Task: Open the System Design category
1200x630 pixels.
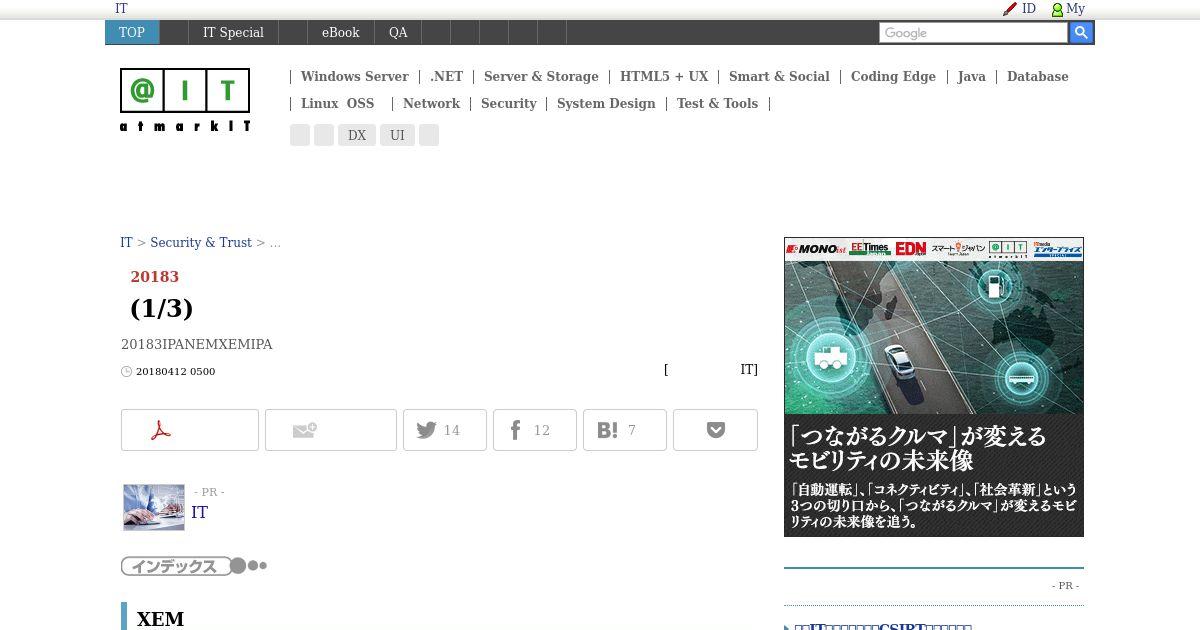Action: click(x=606, y=104)
